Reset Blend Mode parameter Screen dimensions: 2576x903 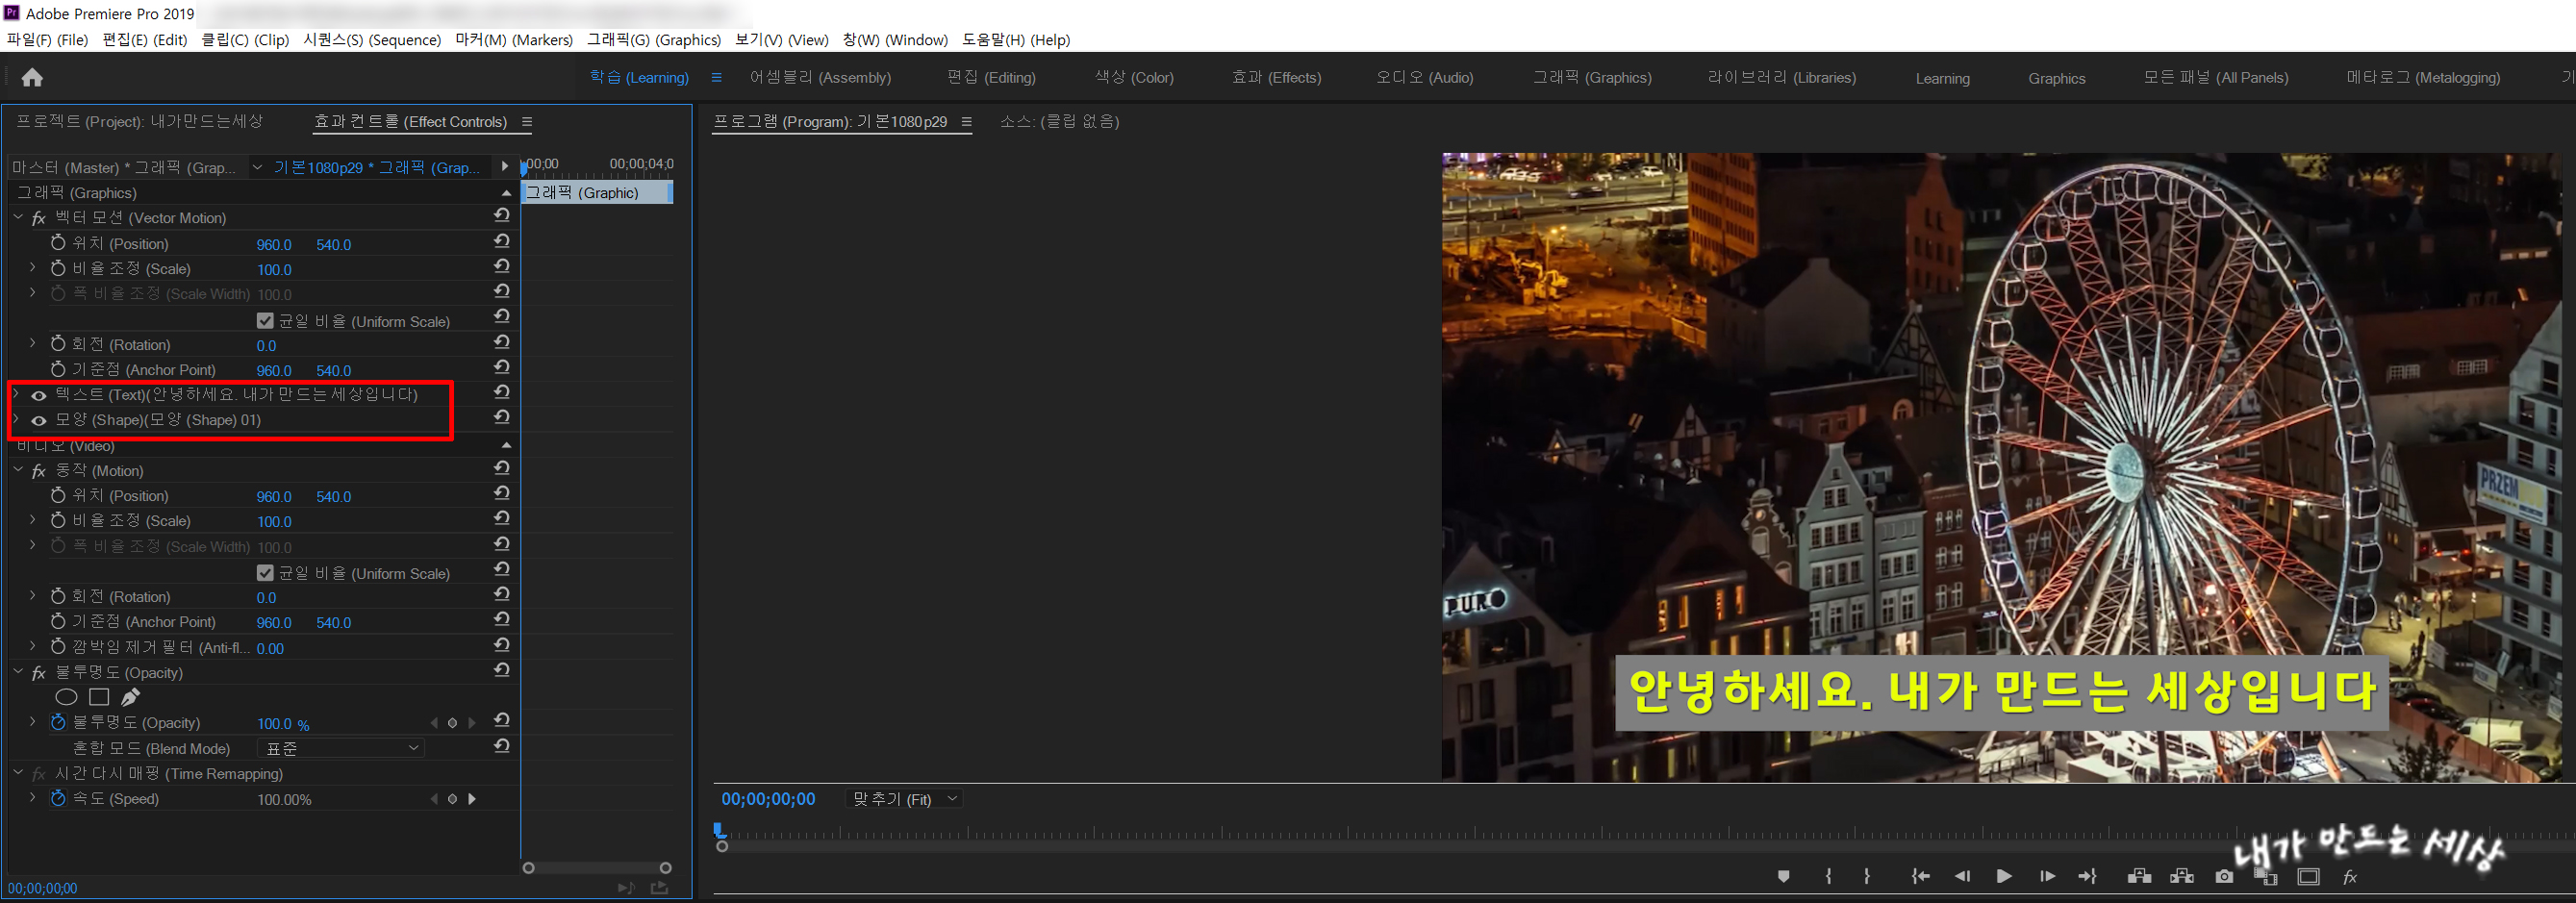pyautogui.click(x=502, y=747)
